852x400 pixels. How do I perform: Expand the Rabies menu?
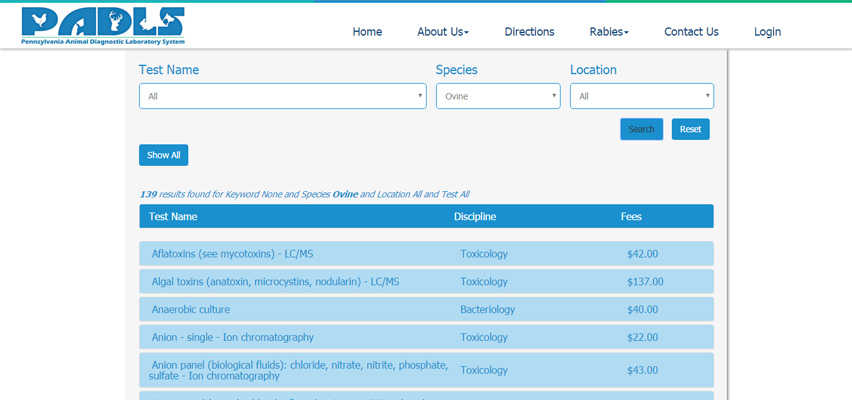tap(609, 32)
